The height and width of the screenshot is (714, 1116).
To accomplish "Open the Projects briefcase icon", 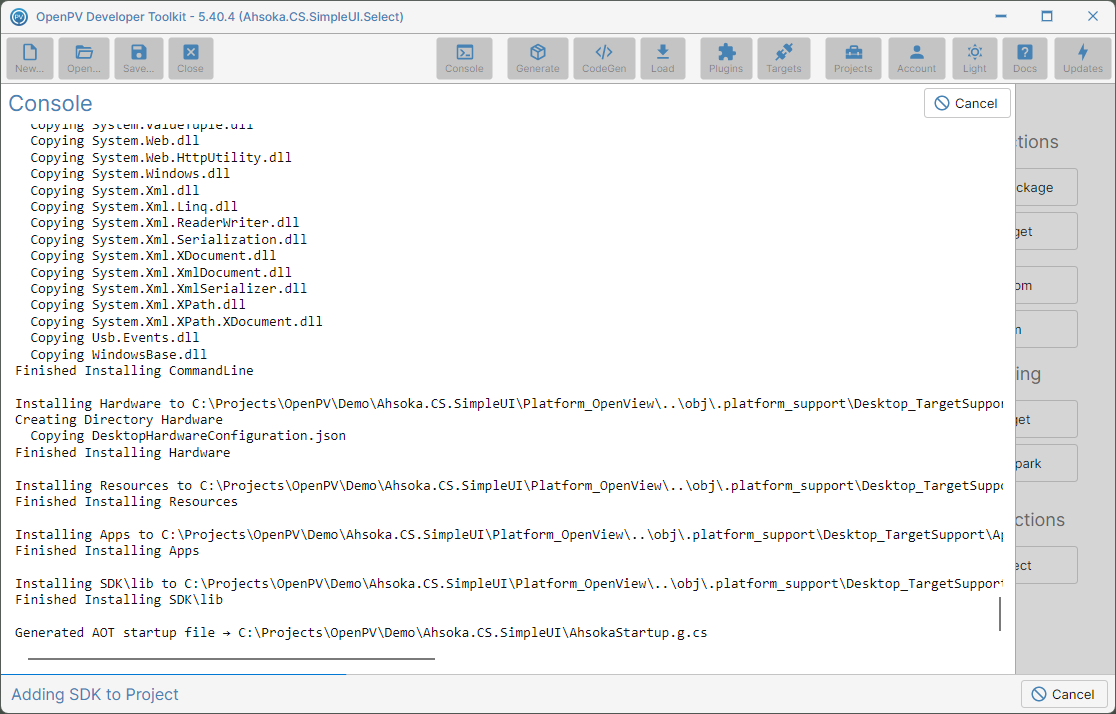I will (853, 58).
